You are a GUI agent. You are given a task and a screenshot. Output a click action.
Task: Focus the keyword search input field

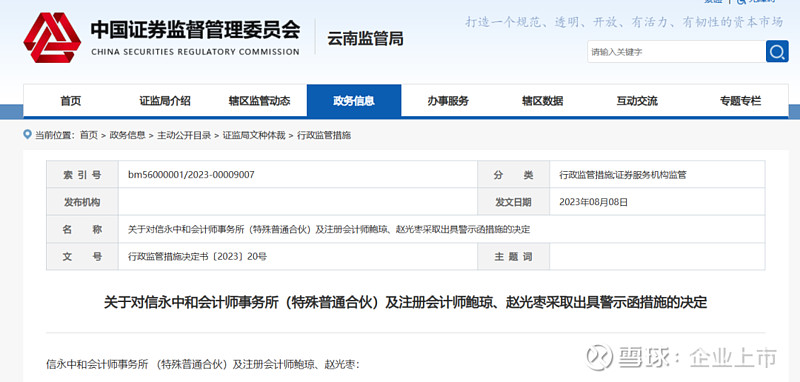(x=676, y=52)
